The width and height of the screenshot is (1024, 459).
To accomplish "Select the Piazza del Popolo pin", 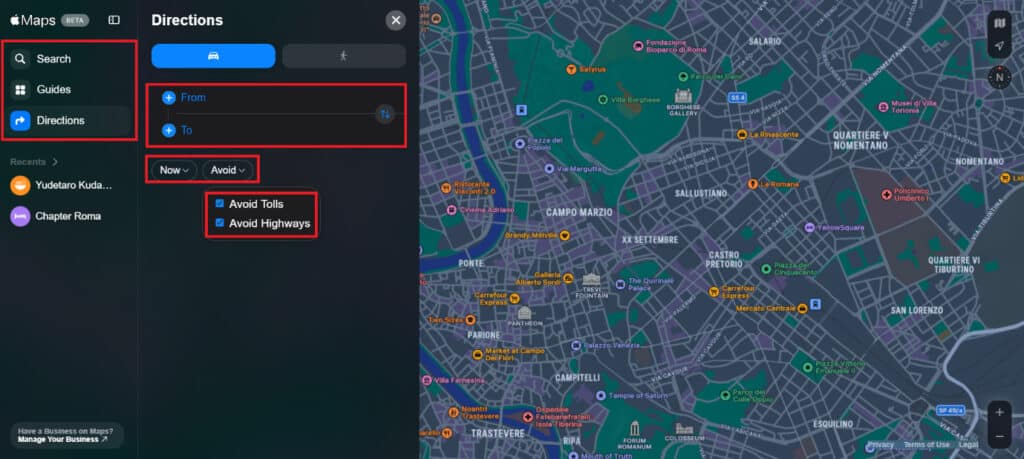I will [x=520, y=143].
